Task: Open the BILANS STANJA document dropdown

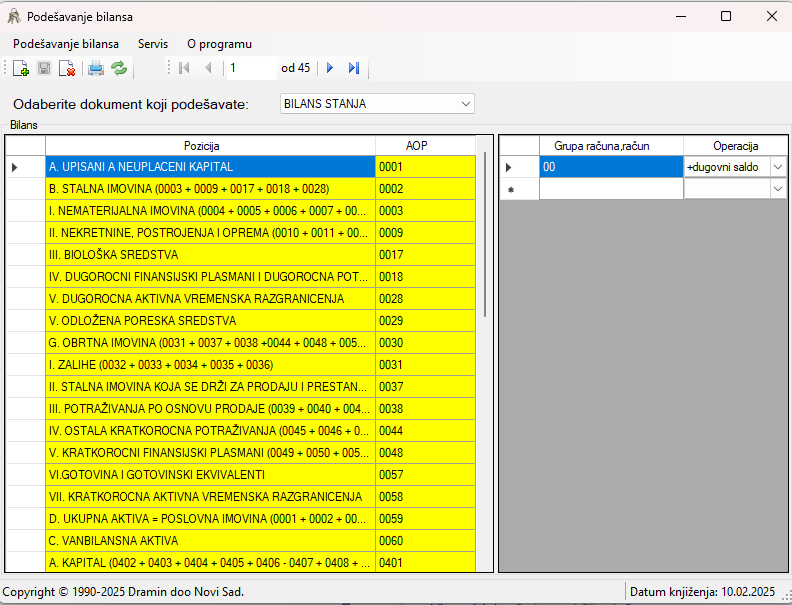Action: [377, 104]
